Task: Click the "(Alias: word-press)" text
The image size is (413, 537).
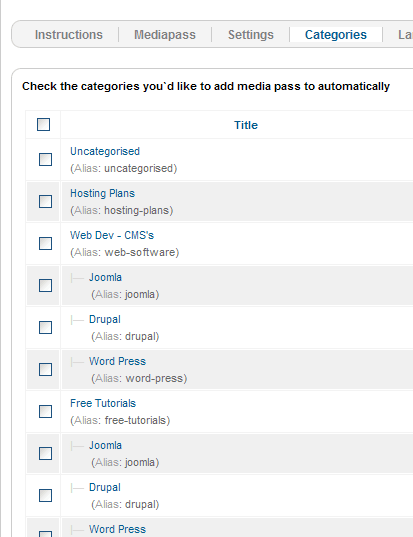Action: (139, 378)
